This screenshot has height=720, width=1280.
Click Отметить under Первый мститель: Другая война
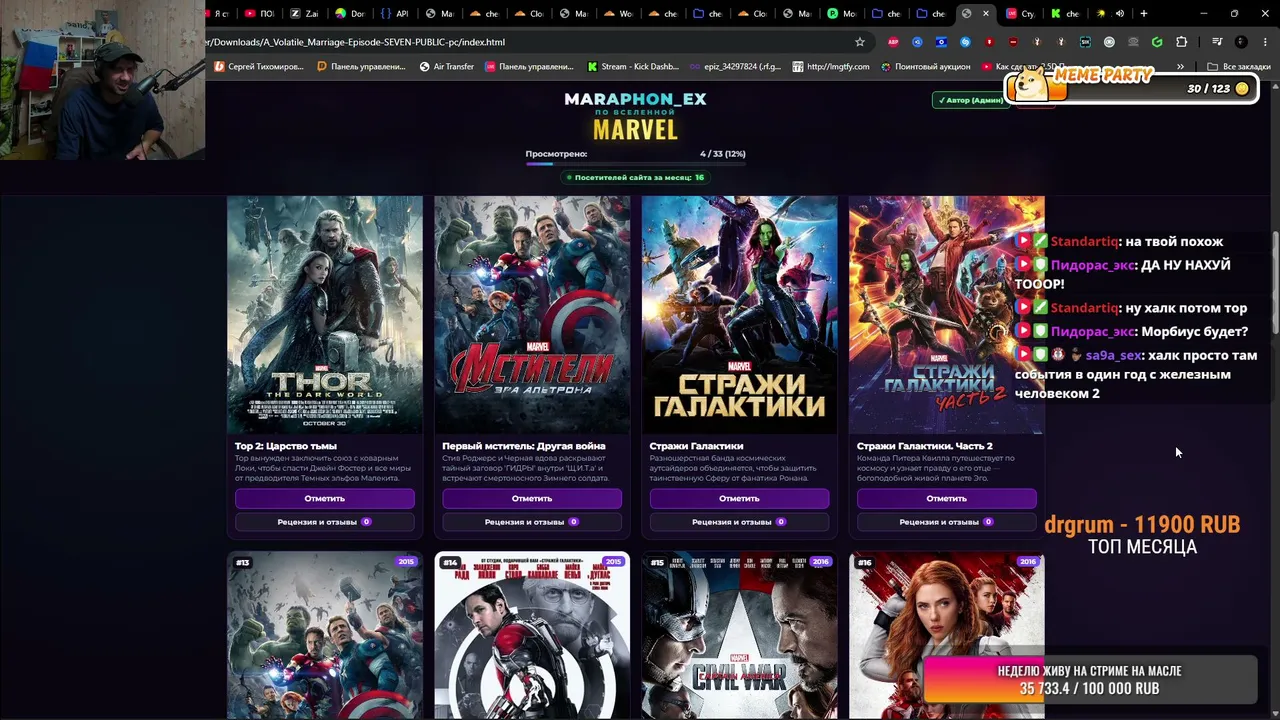[x=532, y=498]
